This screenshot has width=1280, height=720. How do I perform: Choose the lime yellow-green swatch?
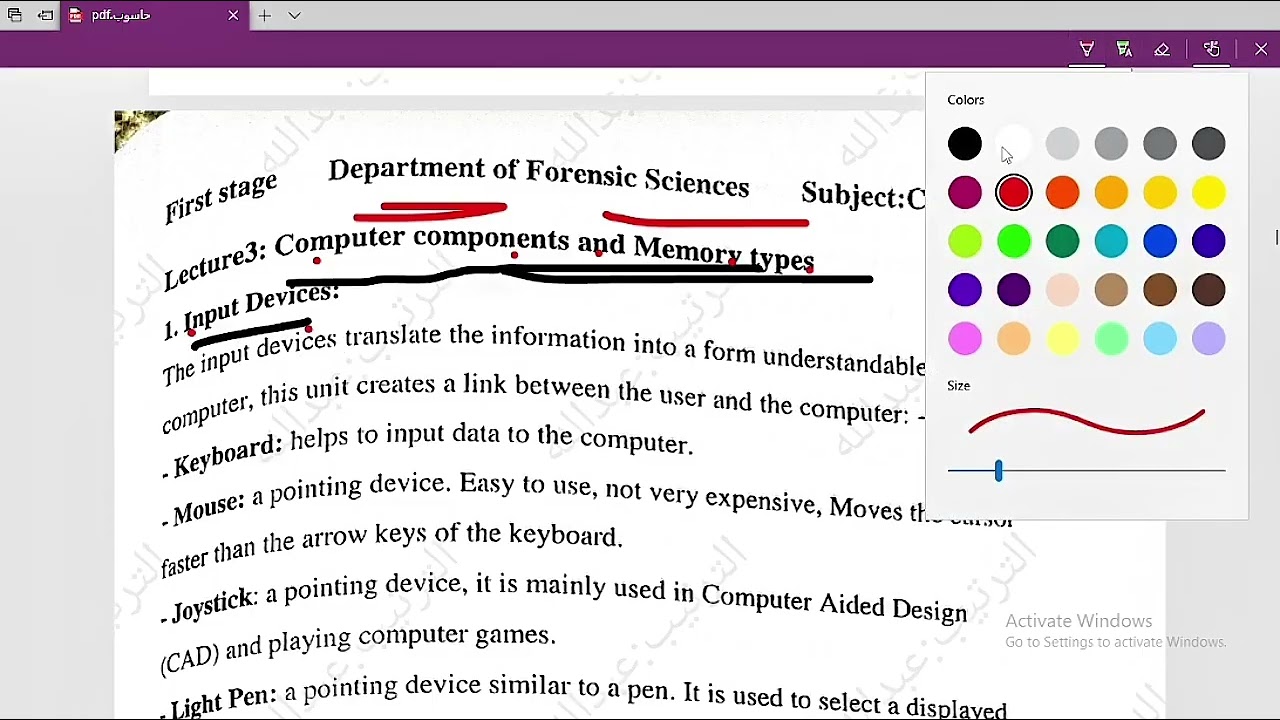(965, 241)
